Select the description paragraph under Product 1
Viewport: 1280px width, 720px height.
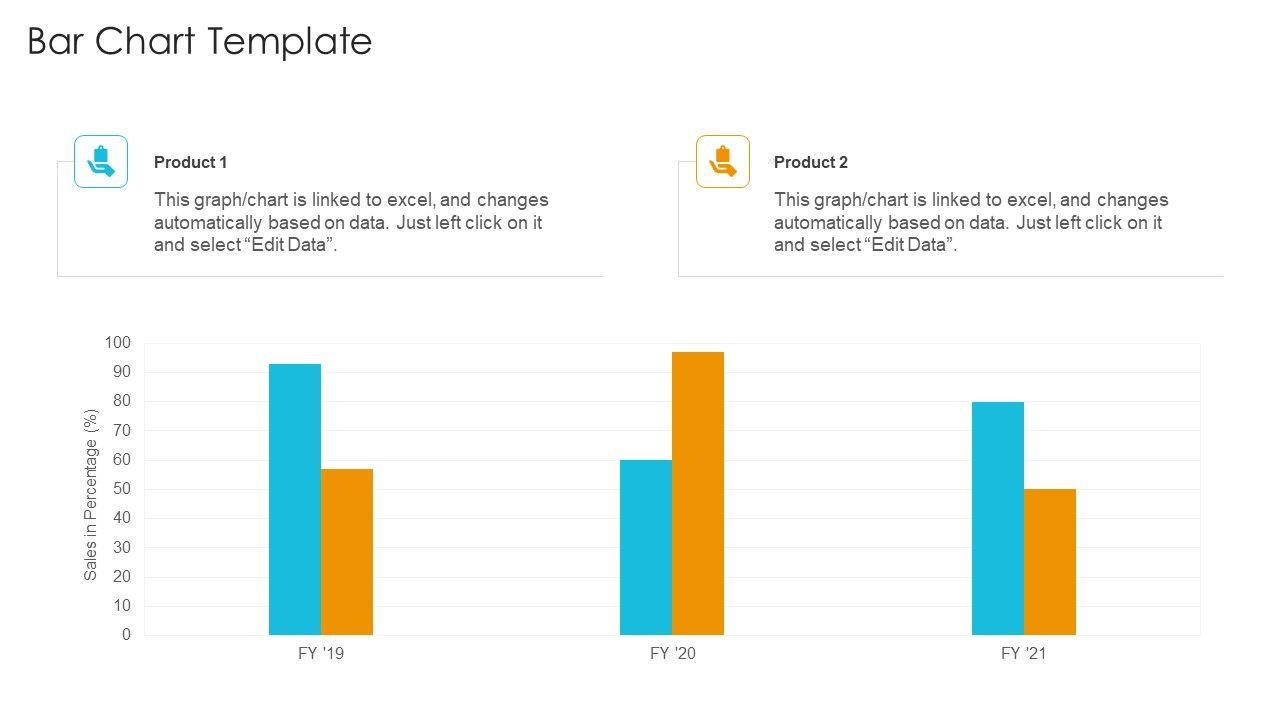[350, 222]
